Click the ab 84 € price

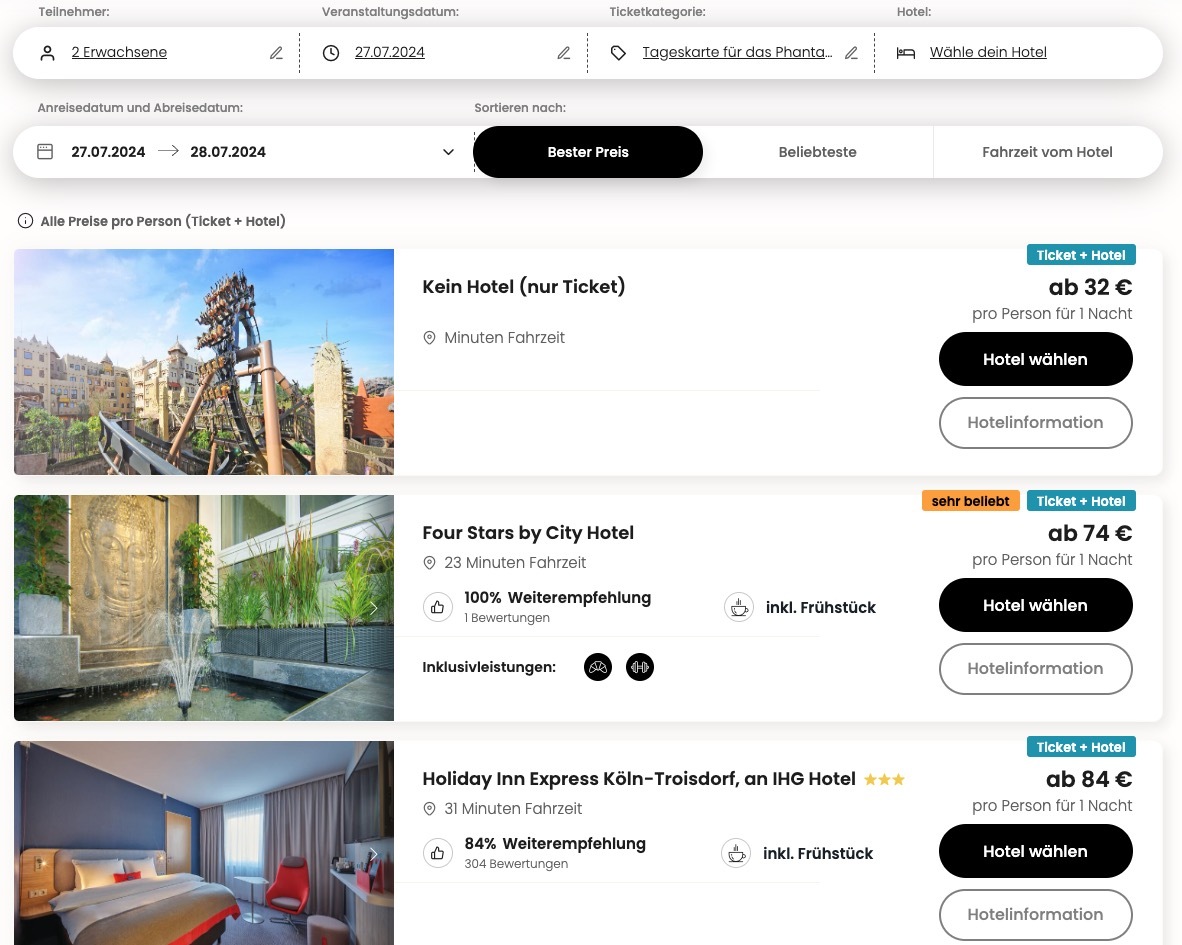point(1089,779)
